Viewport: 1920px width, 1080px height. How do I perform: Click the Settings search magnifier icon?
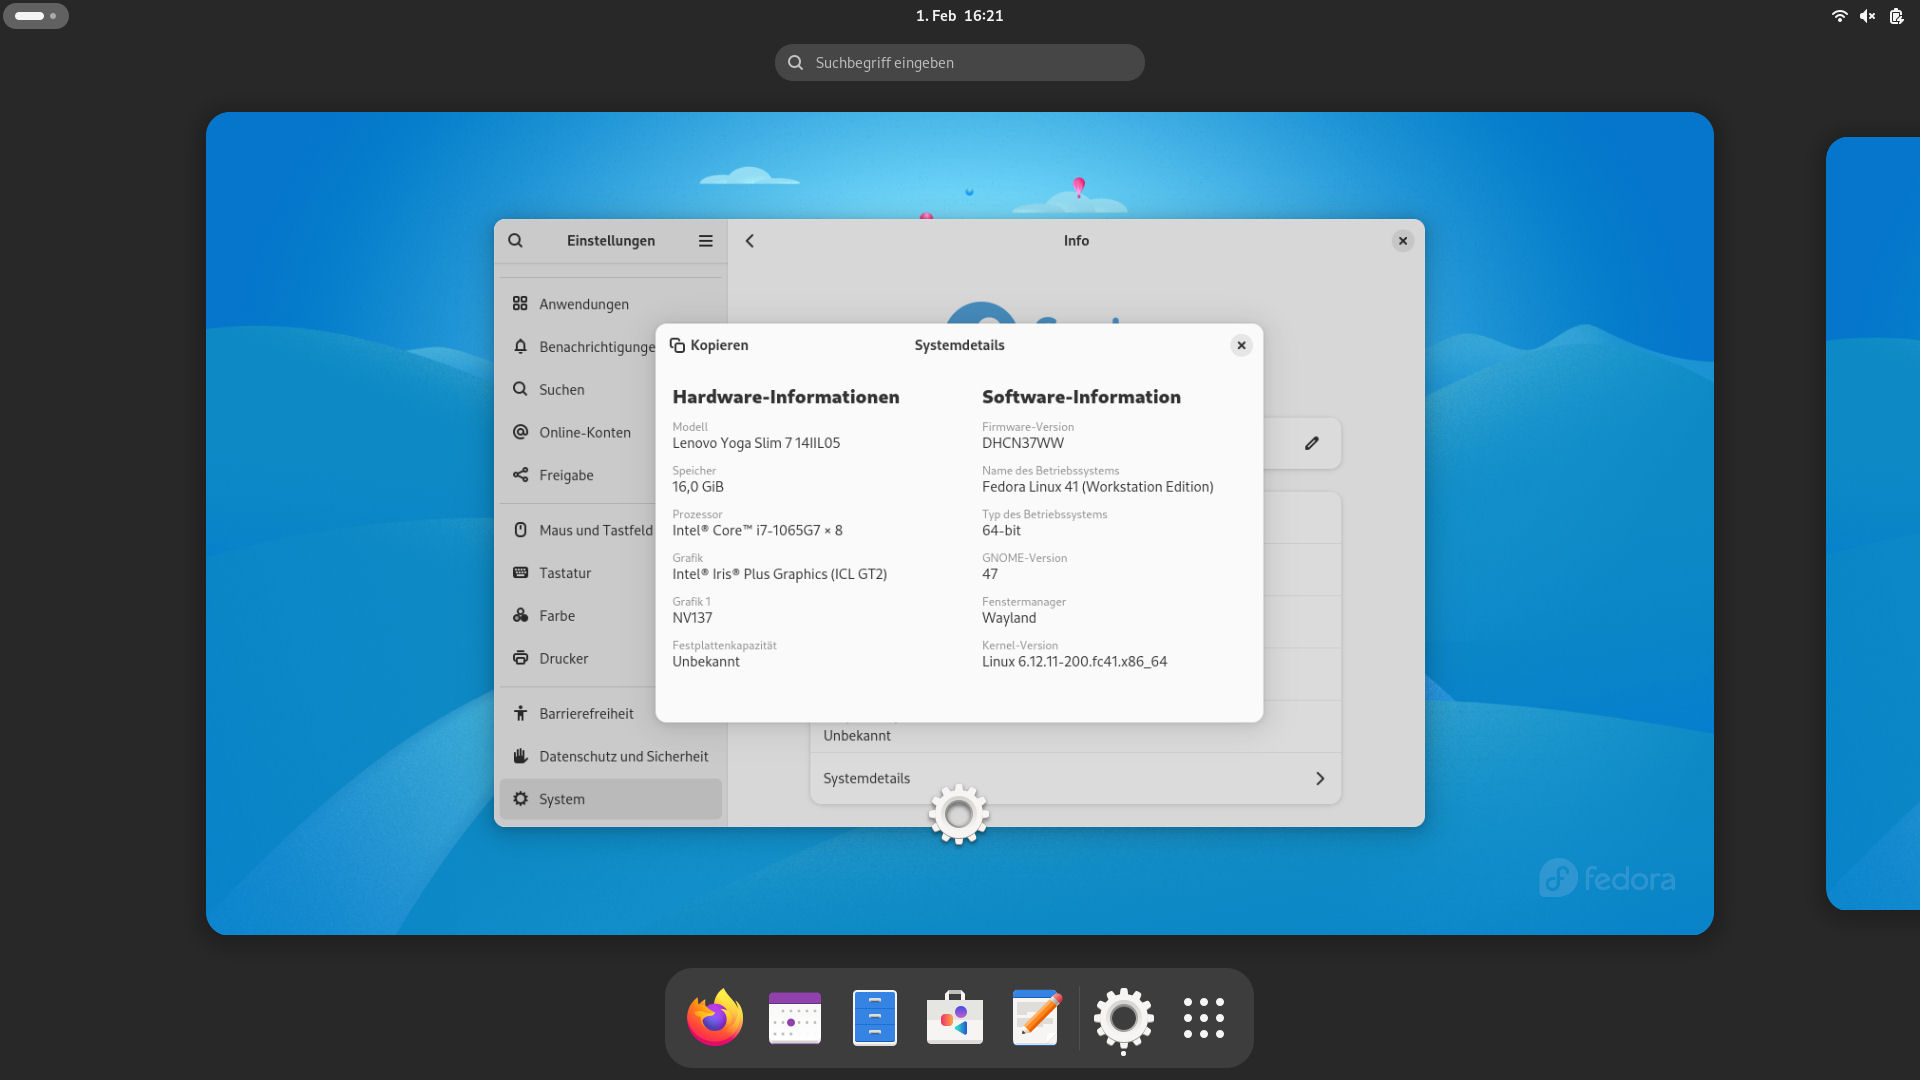[515, 241]
